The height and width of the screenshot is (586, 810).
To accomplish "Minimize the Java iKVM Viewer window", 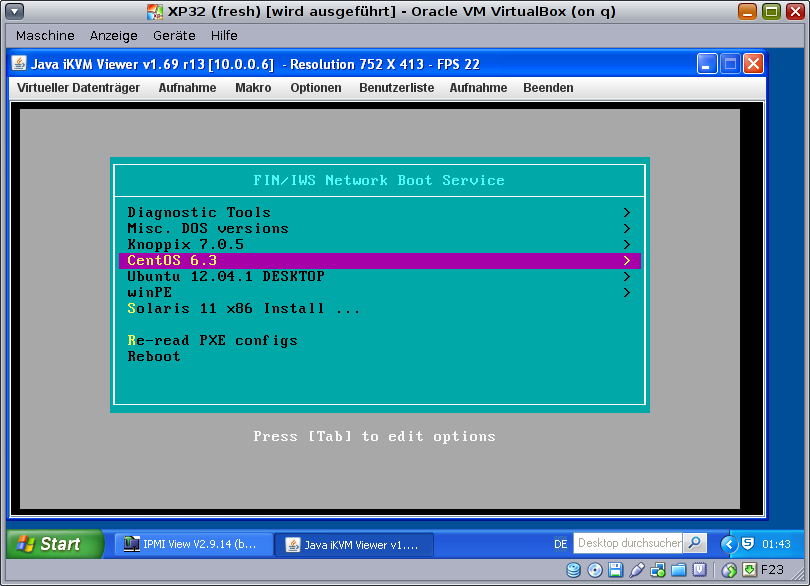I will [707, 64].
